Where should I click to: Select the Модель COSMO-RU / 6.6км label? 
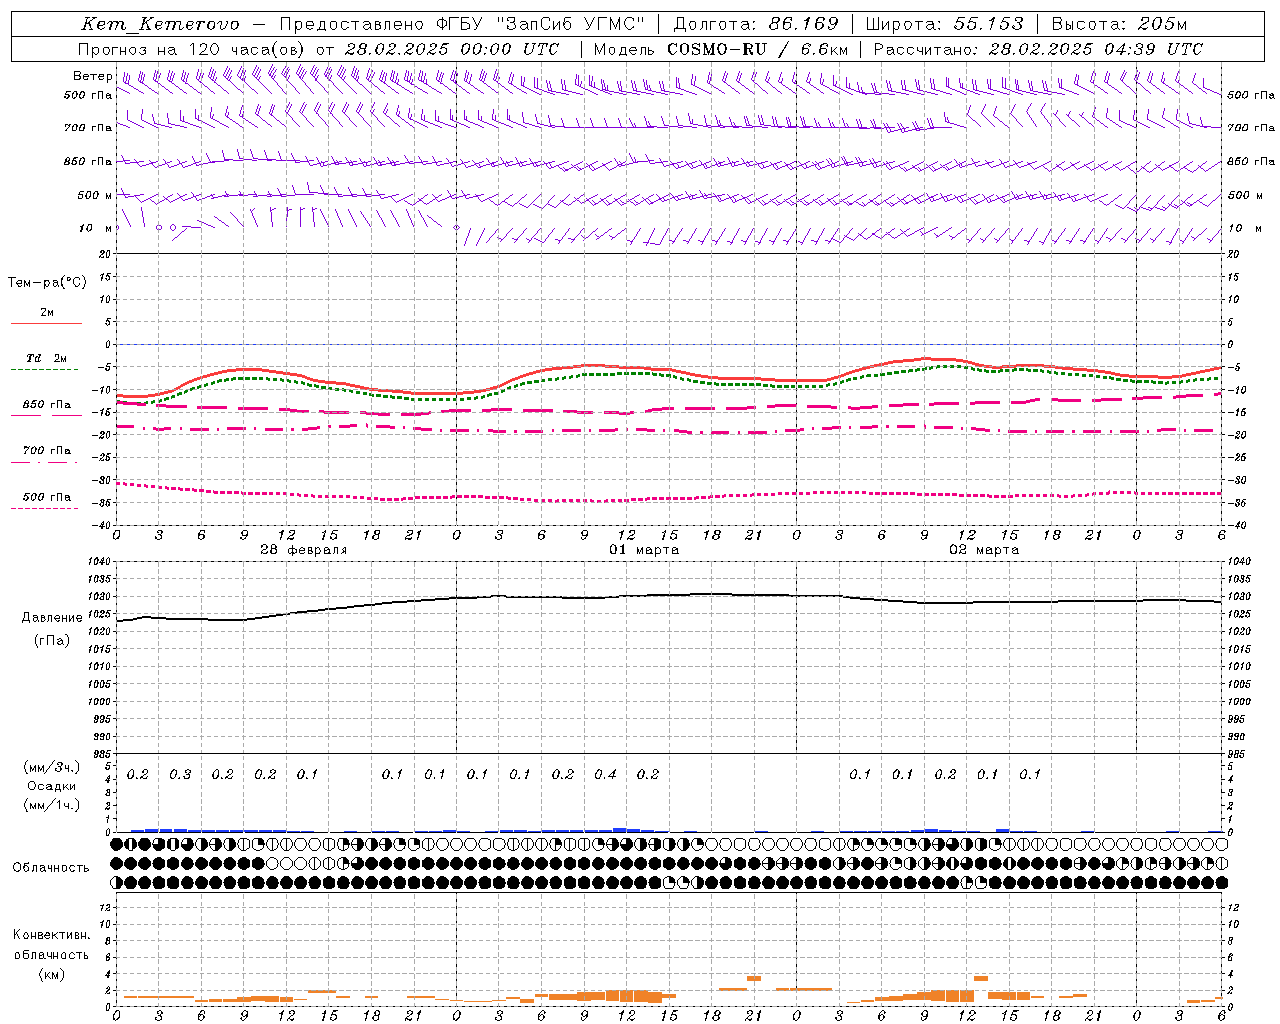[x=720, y=49]
